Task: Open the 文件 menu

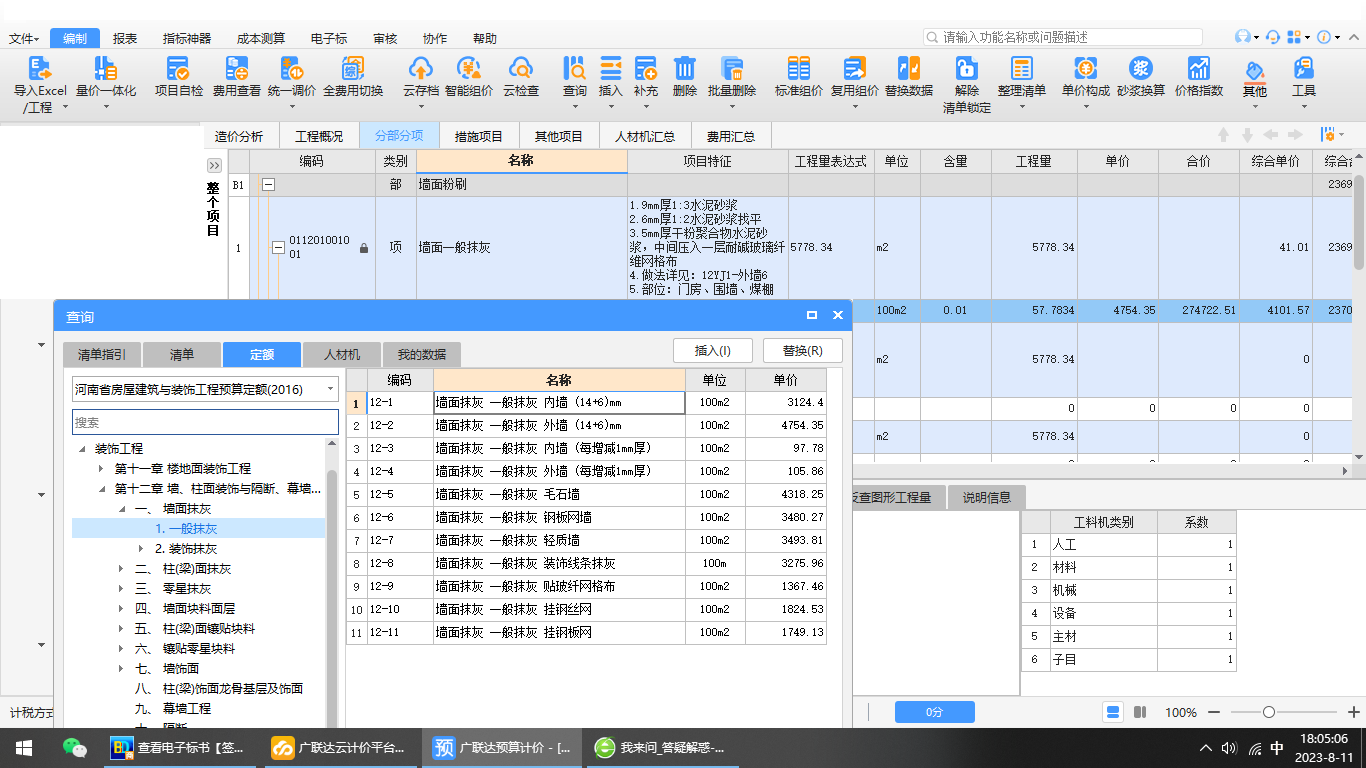Action: point(25,39)
